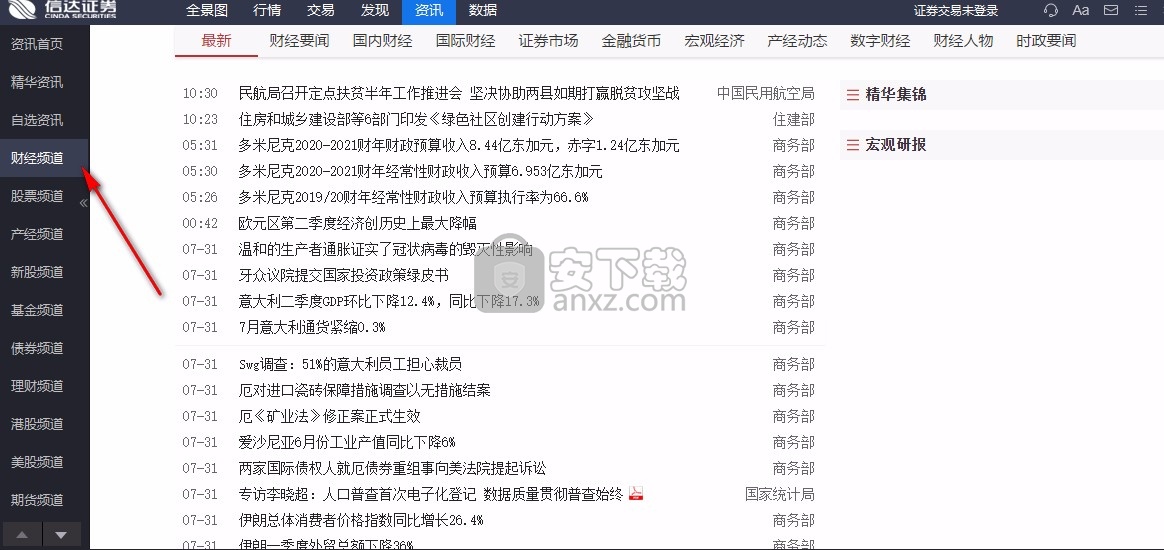This screenshot has height=550, width=1164.
Task: Open headline Swg调查：51%的意大利员工担心裁员
Action: [x=350, y=364]
